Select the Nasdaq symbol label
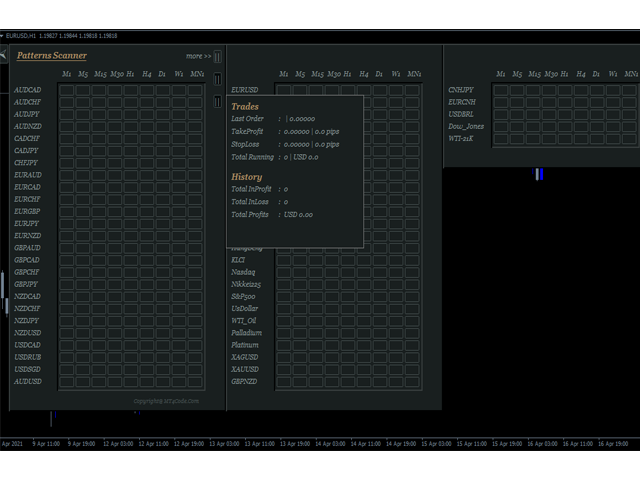The image size is (640, 480). click(243, 272)
